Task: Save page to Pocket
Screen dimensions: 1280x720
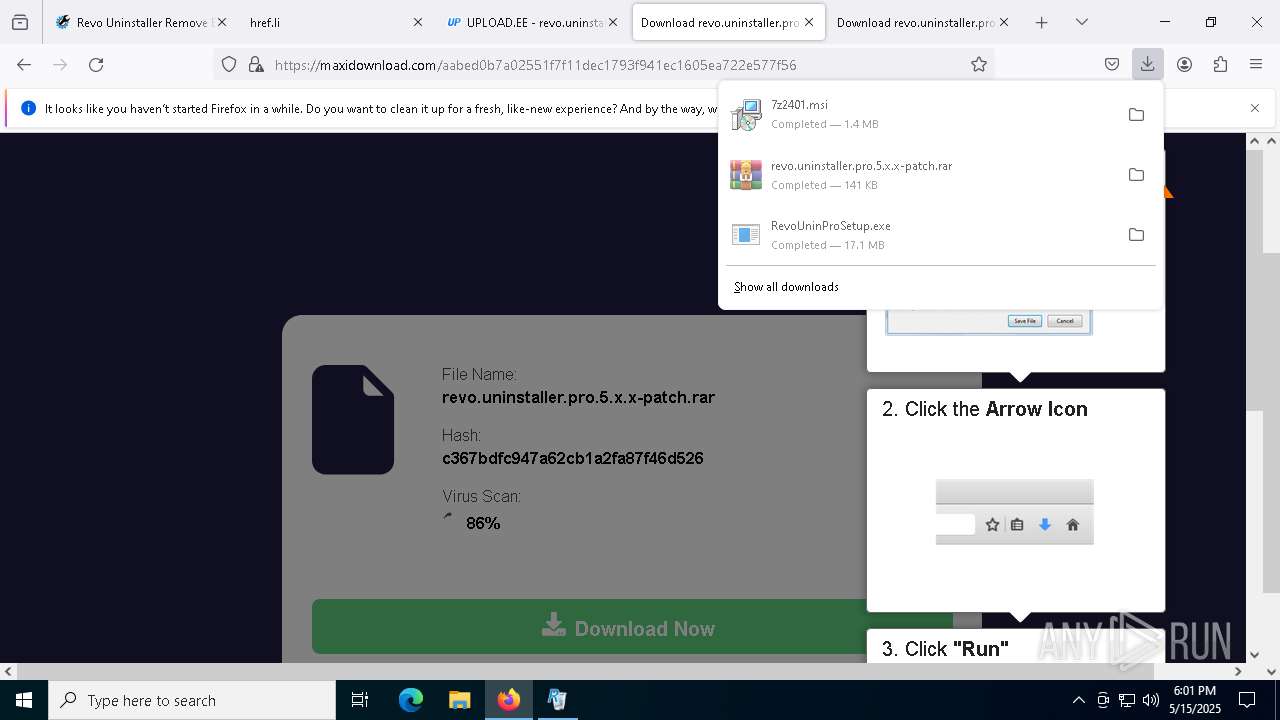Action: 1112,64
